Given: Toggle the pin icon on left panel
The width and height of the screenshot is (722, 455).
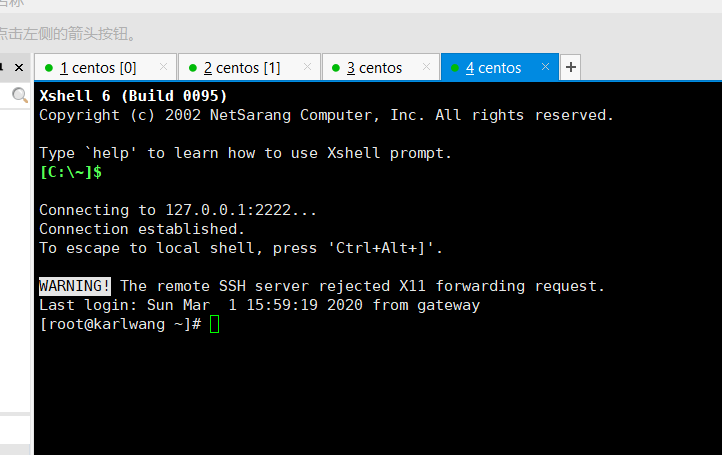Looking at the screenshot, I should (x=3, y=67).
